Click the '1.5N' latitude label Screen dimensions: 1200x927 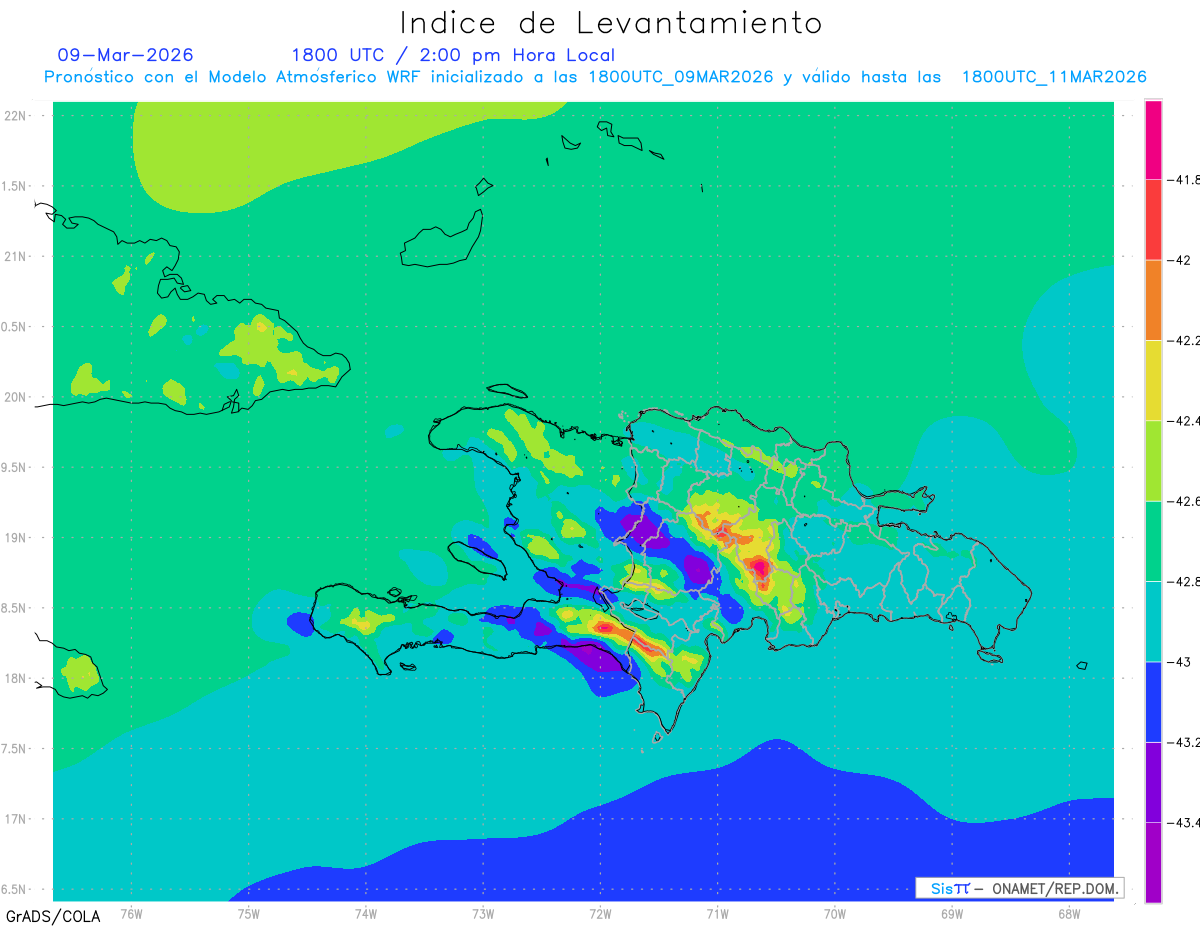[x=14, y=186]
